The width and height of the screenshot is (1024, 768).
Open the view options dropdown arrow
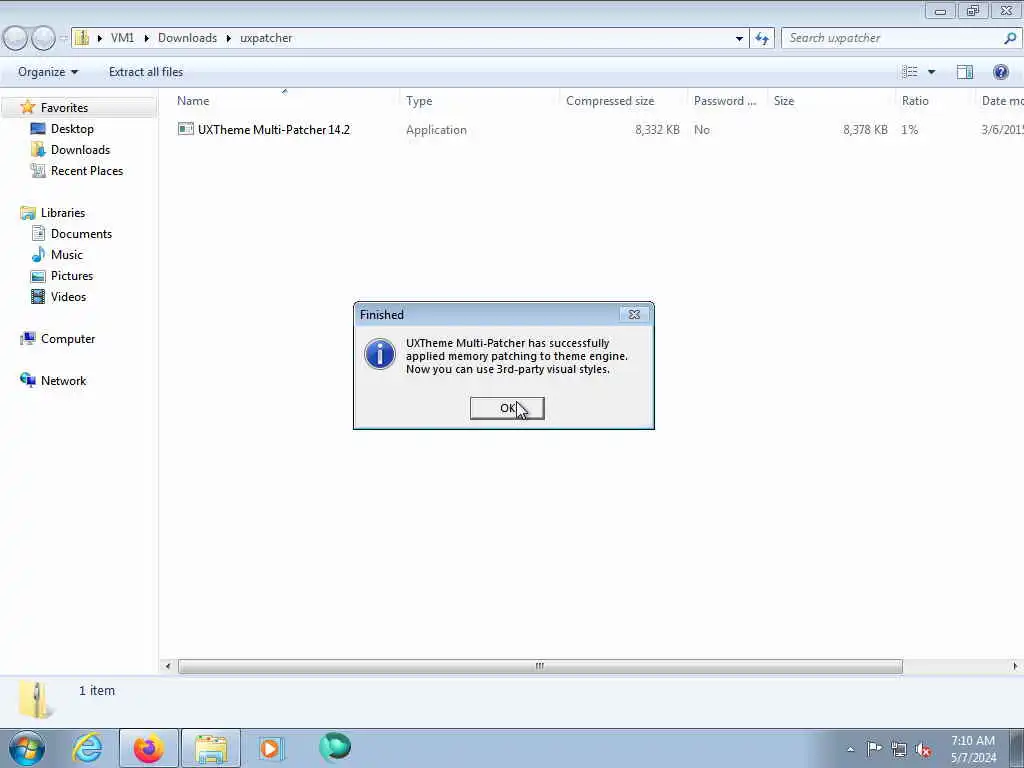point(931,72)
